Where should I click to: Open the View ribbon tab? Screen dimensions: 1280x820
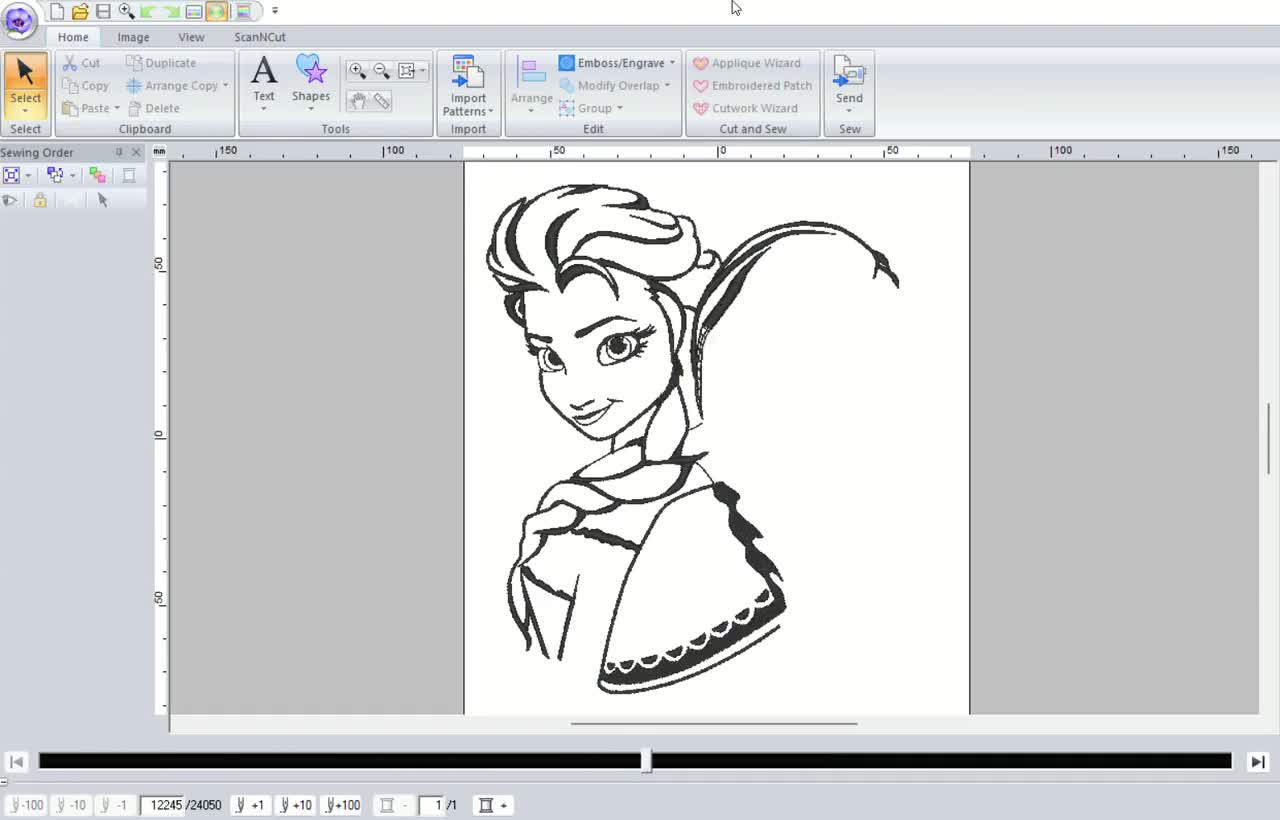point(191,37)
